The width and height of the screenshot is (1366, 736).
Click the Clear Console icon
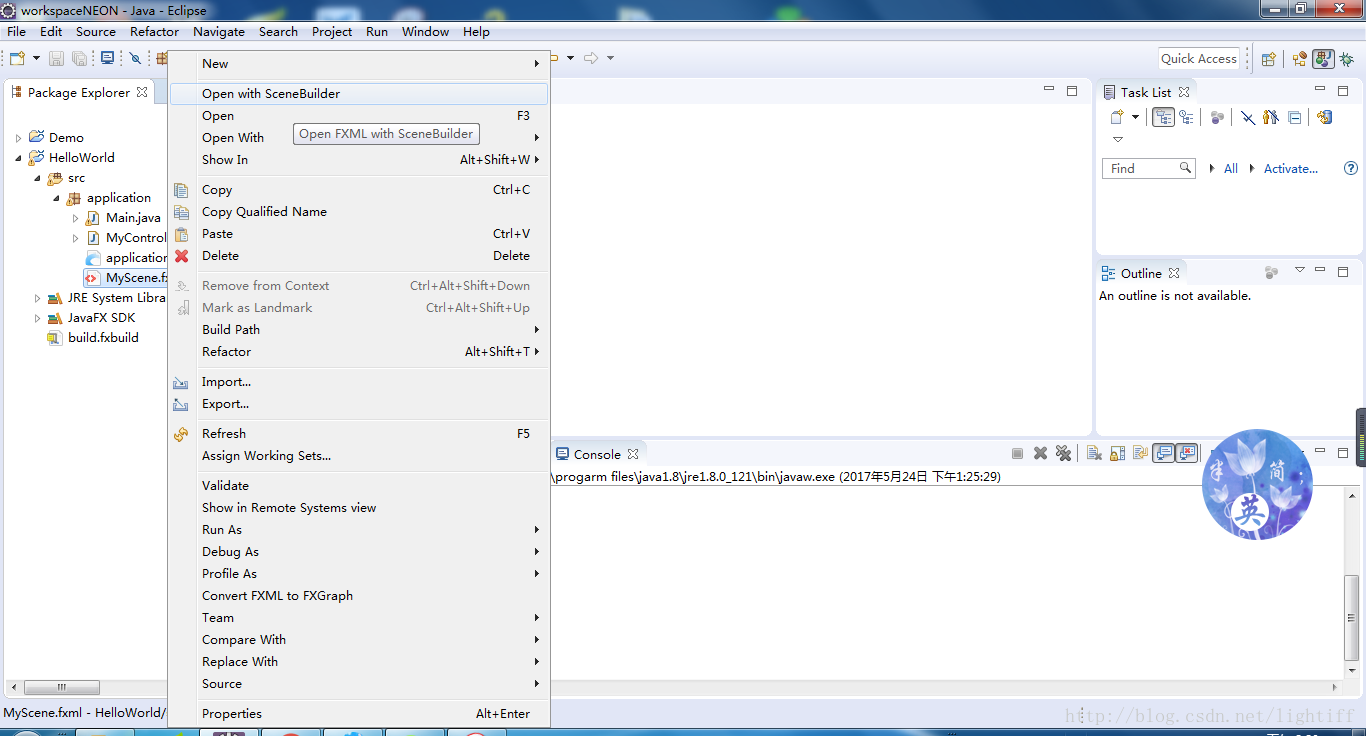click(x=1094, y=453)
